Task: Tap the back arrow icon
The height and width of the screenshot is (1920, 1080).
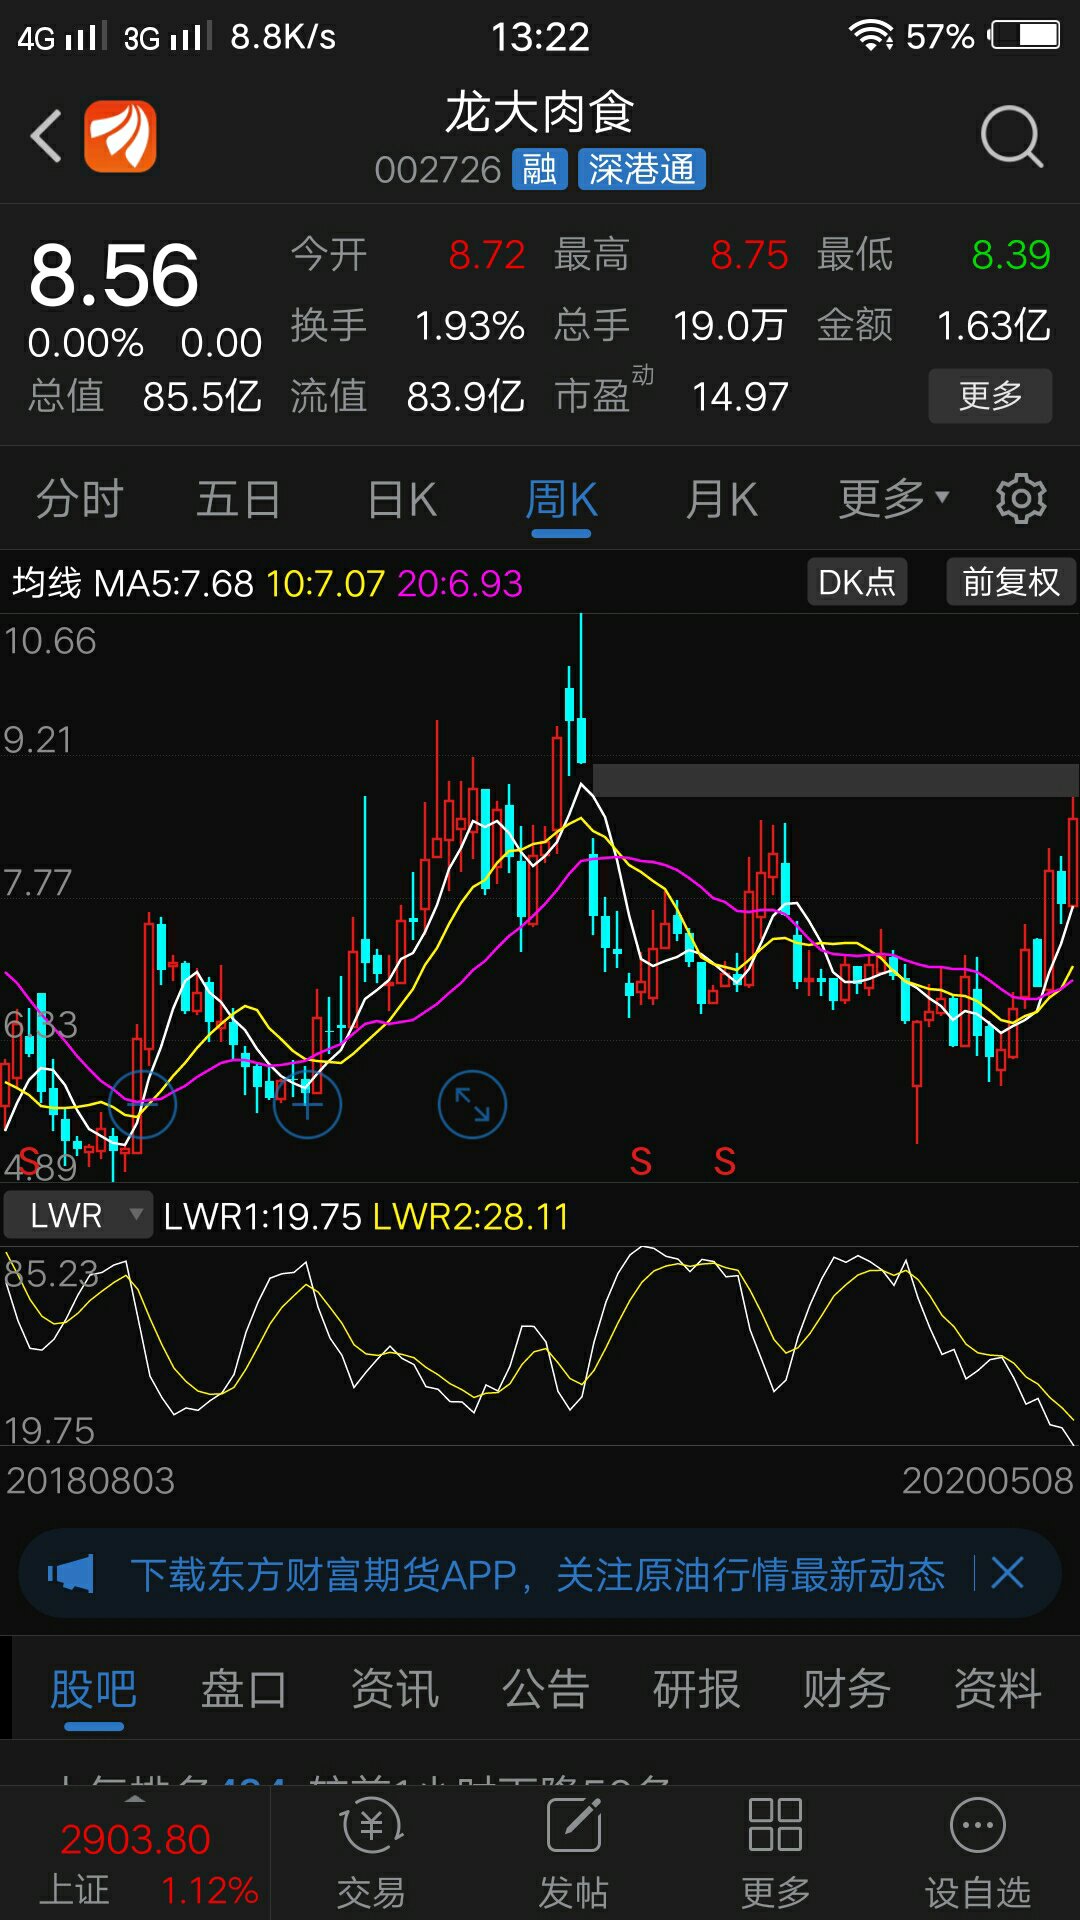Action: (47, 136)
